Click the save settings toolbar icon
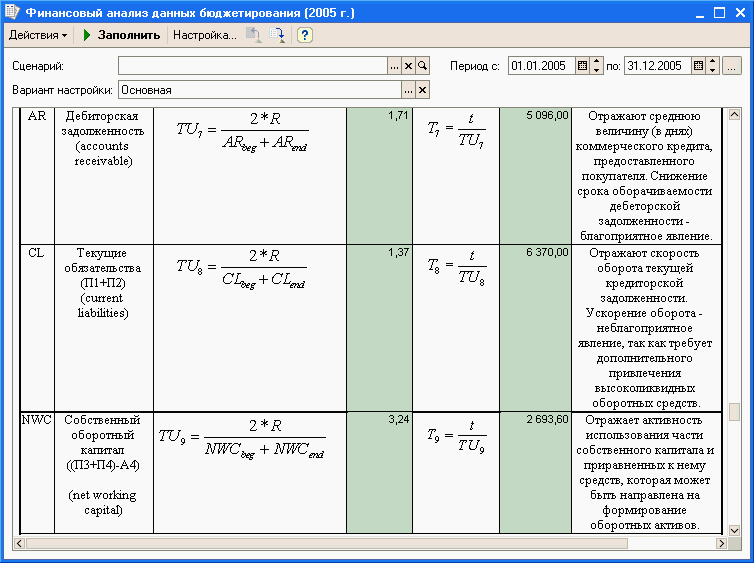The width and height of the screenshot is (754, 563). coord(277,35)
